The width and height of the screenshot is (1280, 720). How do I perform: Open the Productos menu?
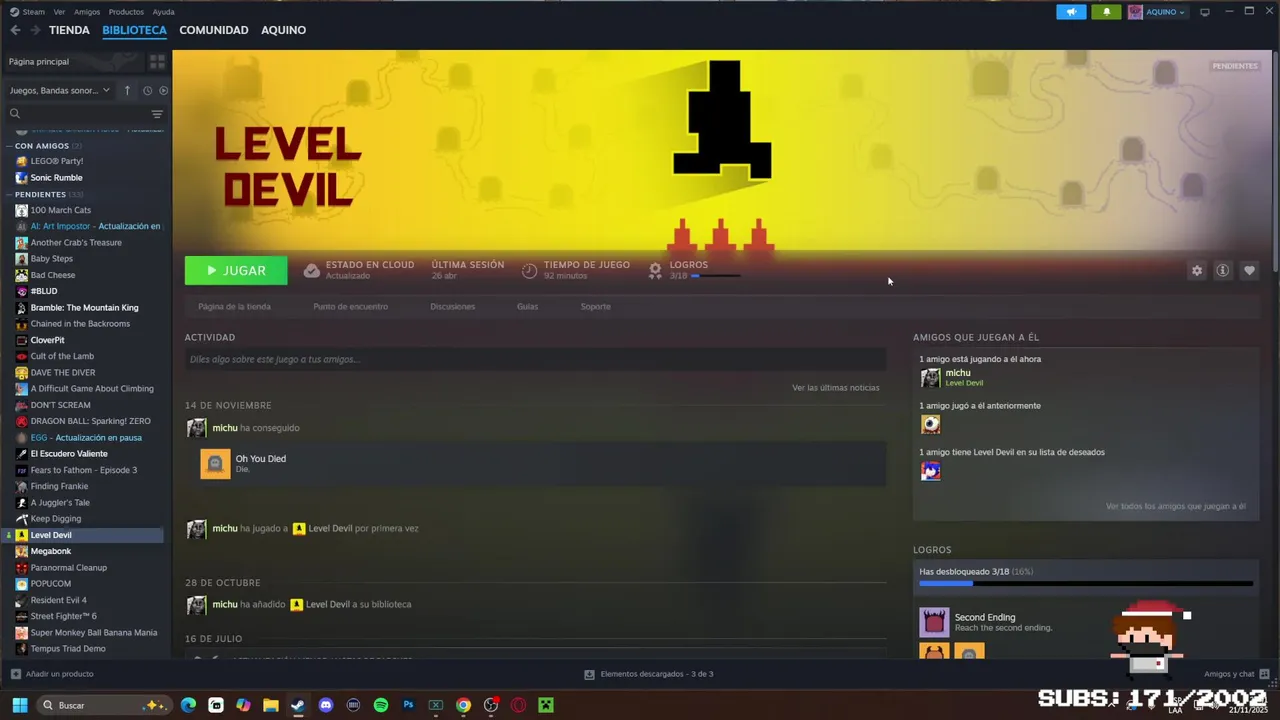click(x=126, y=12)
